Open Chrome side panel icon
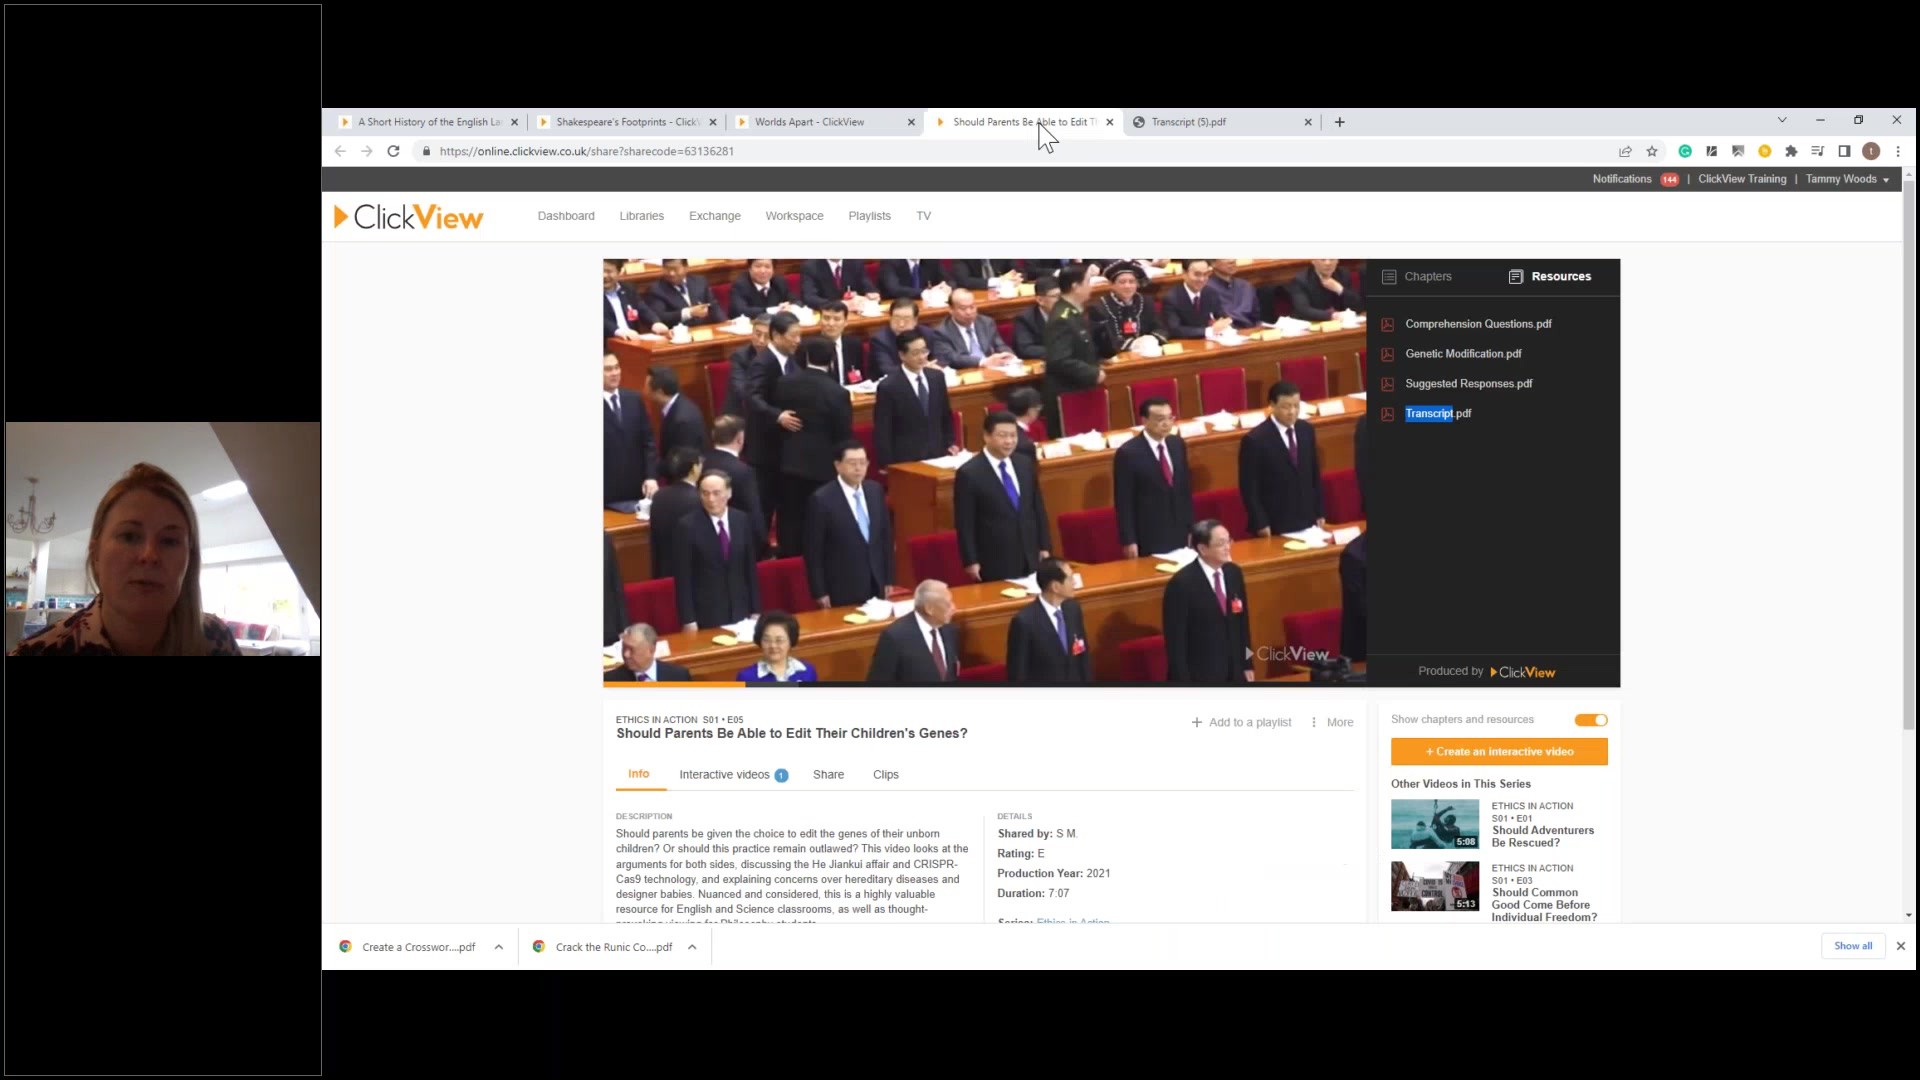The image size is (1920, 1080). pyautogui.click(x=1844, y=151)
